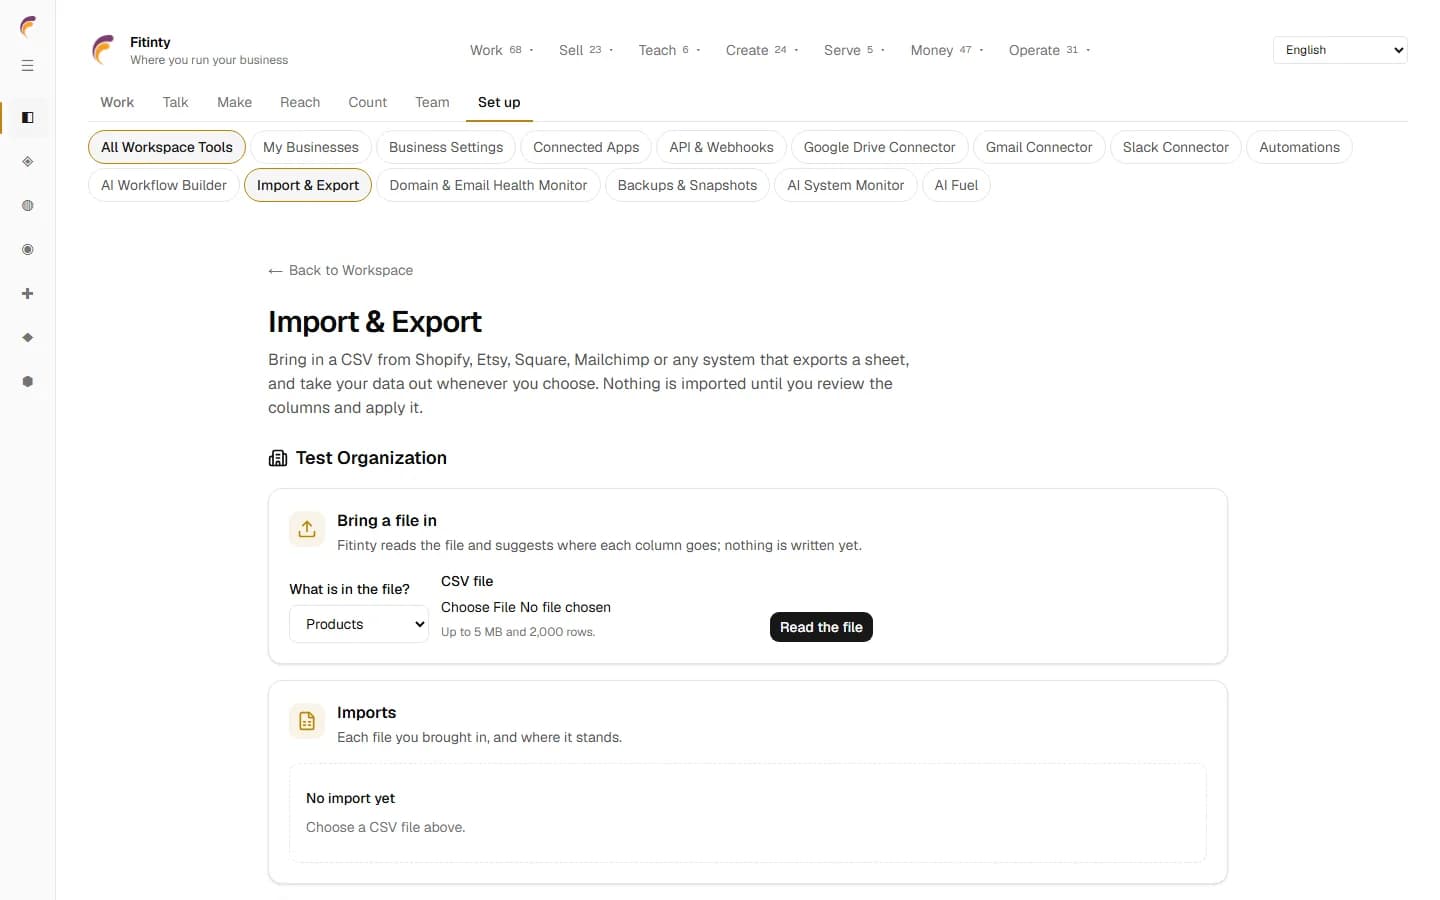Expand the Create 24 top menu
Viewport: 1440px width, 900px height.
[762, 50]
